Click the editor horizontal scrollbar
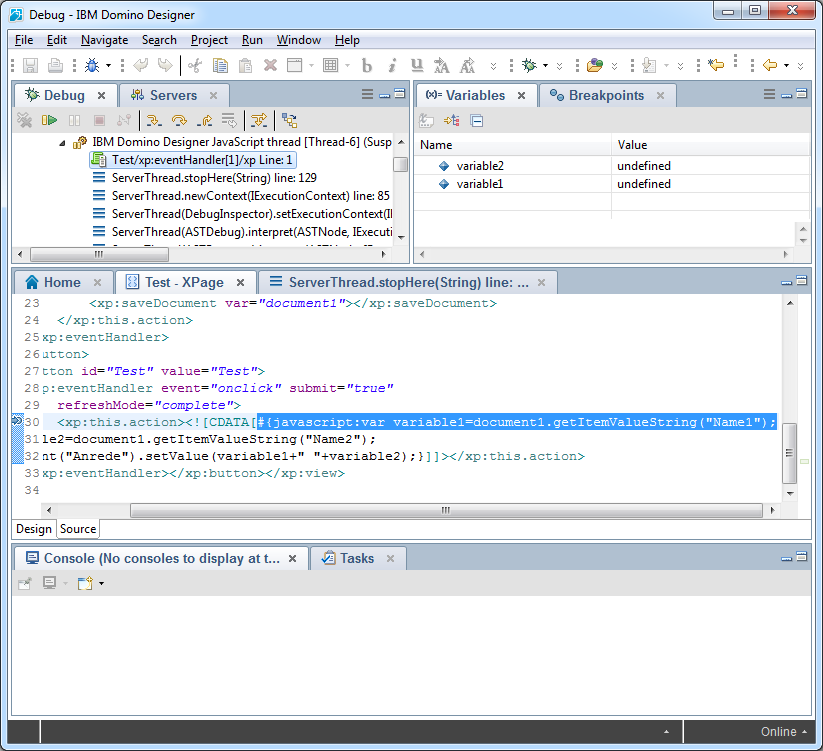Viewport: 823px width, 751px height. (446, 510)
